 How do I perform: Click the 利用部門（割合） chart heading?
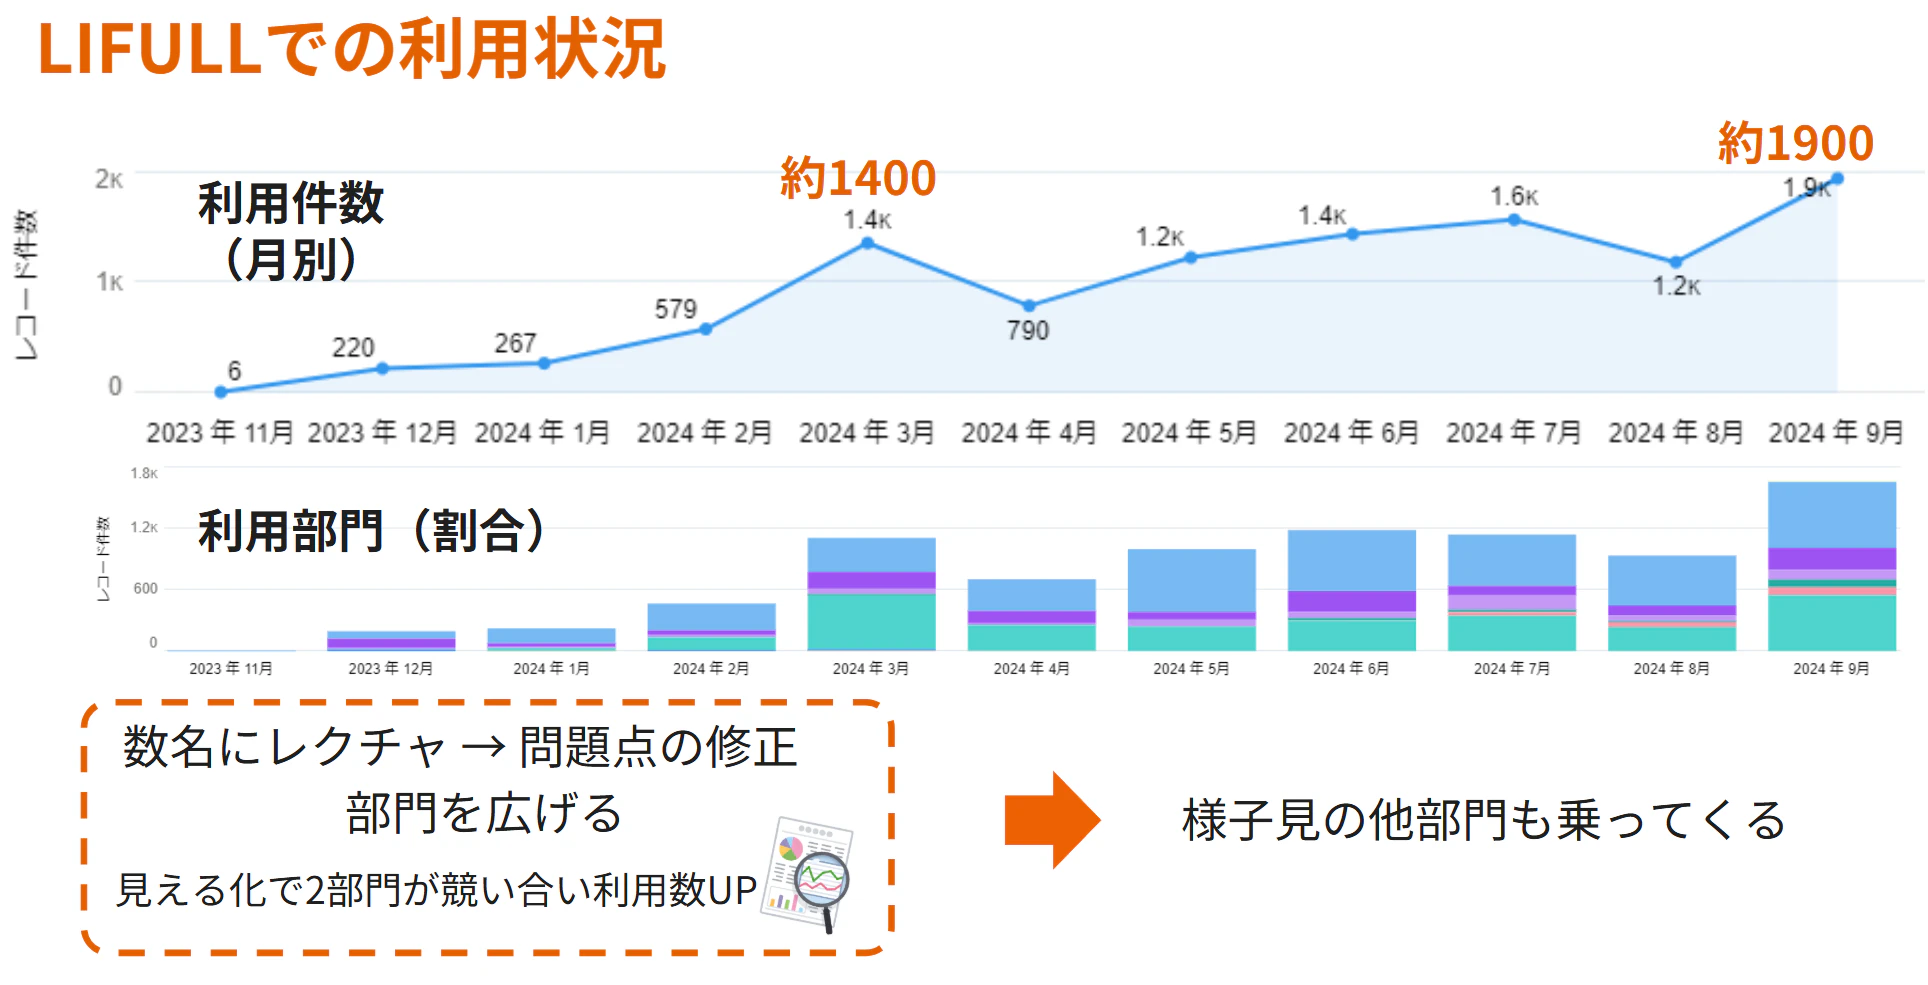372,530
